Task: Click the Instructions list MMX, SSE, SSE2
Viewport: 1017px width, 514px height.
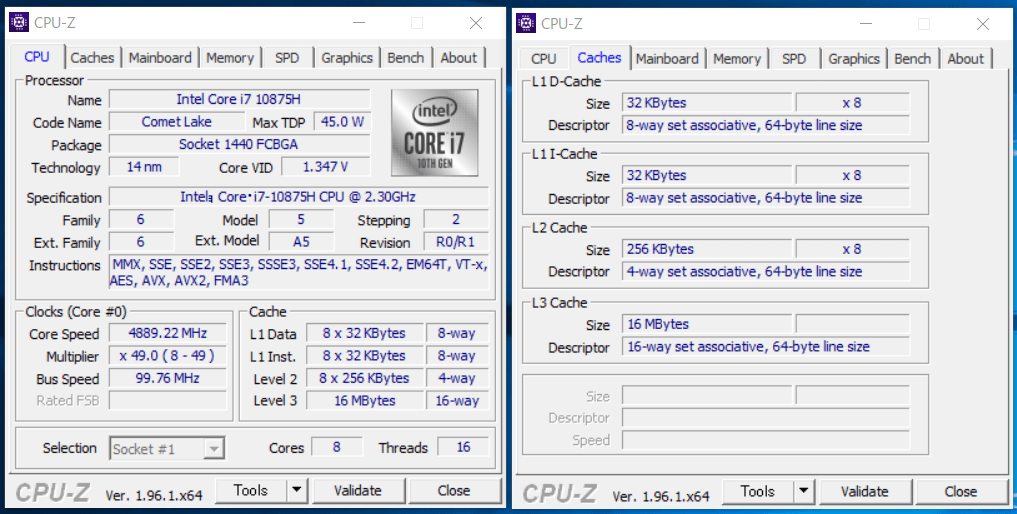Action: [298, 273]
